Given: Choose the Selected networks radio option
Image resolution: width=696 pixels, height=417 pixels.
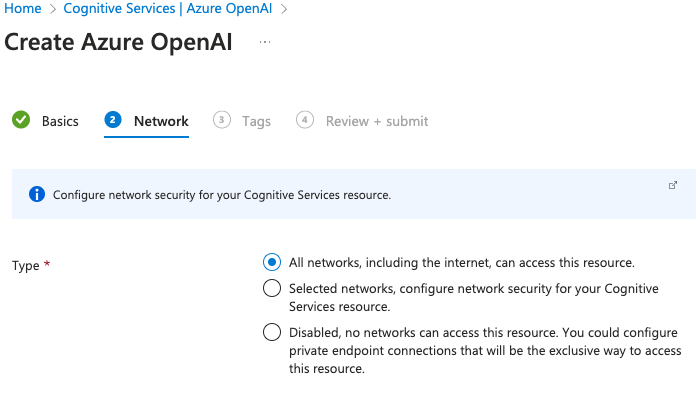Looking at the screenshot, I should 271,289.
